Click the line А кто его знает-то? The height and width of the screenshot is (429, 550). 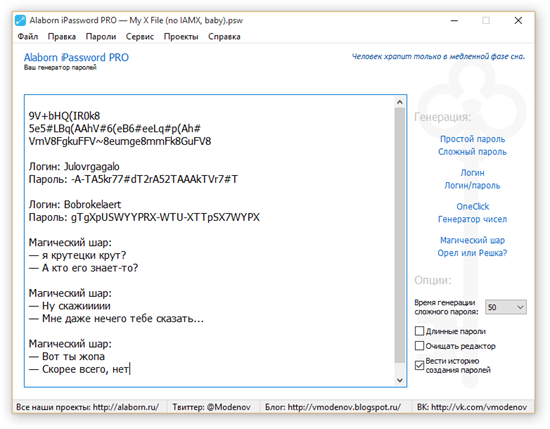point(83,268)
